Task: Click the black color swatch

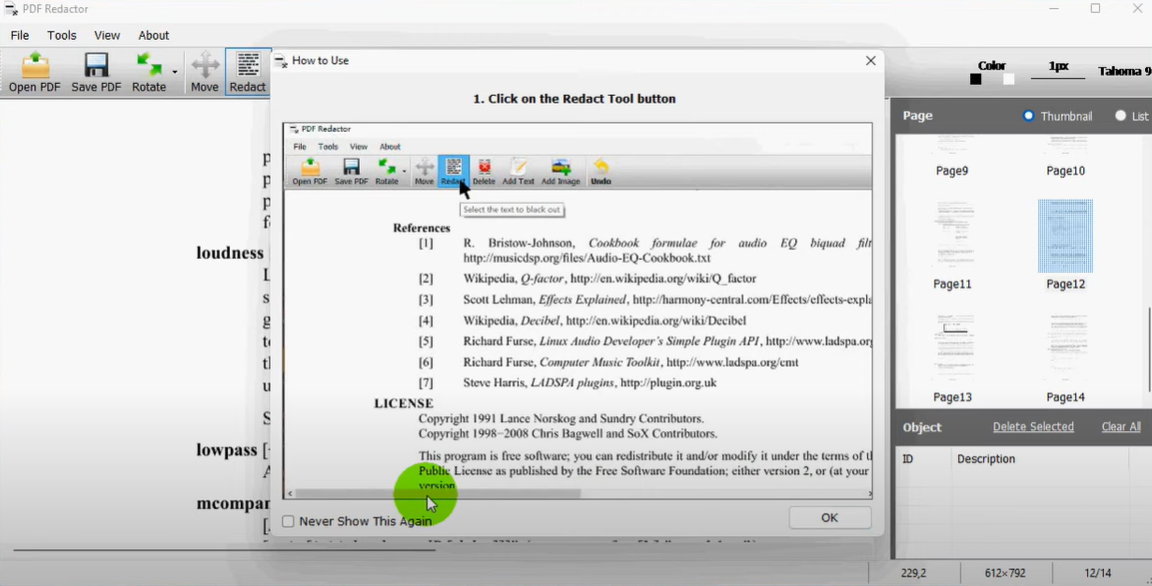Action: click(x=976, y=79)
